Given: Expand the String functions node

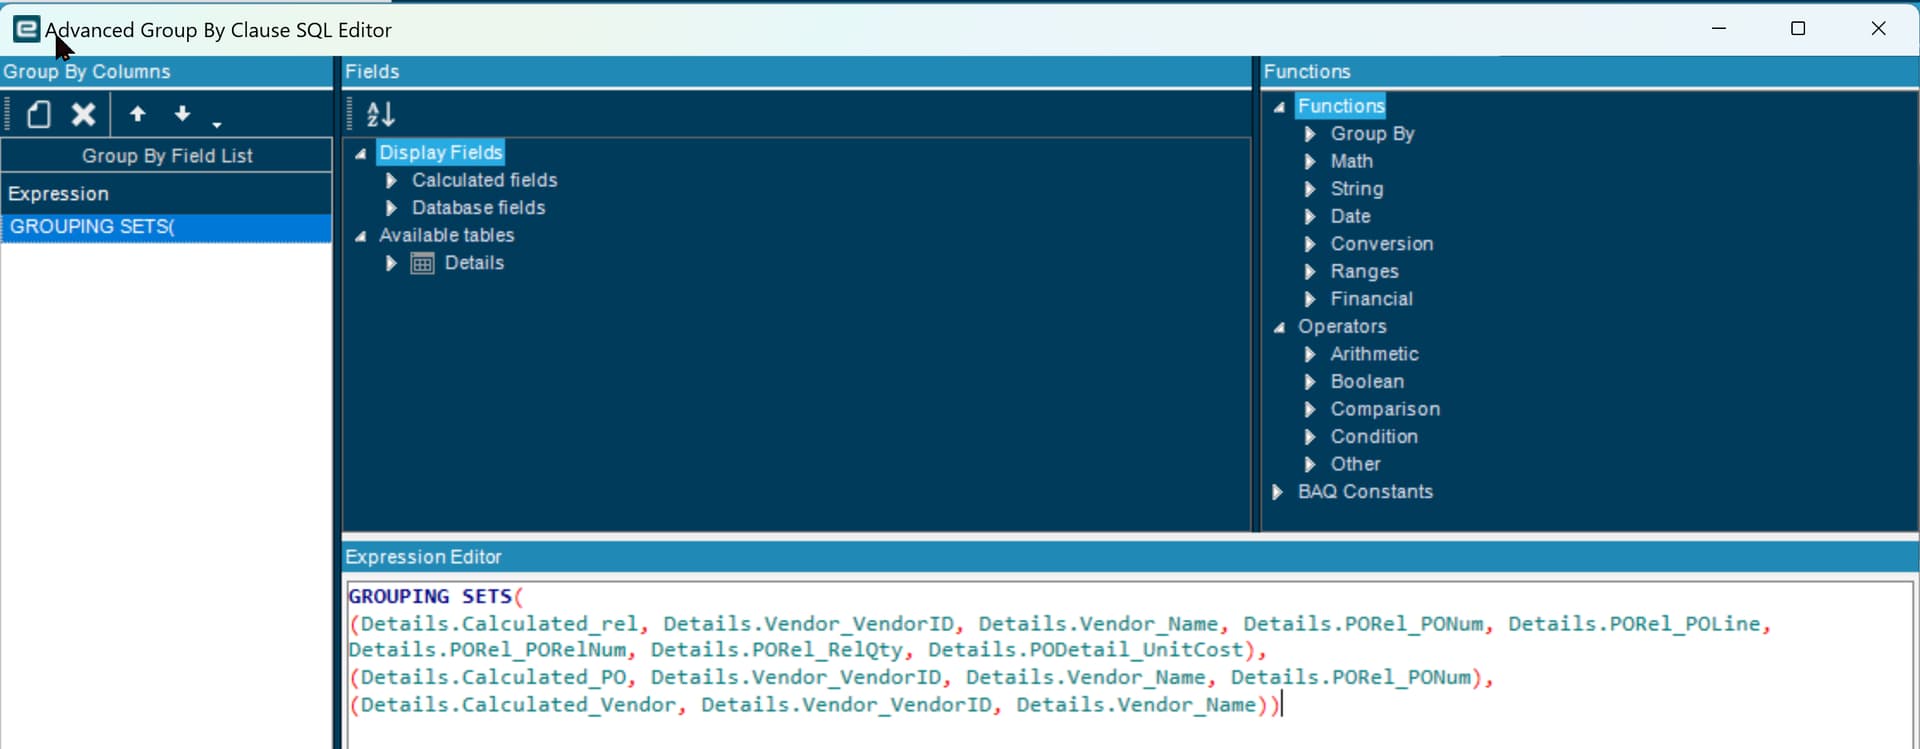Looking at the screenshot, I should 1310,189.
